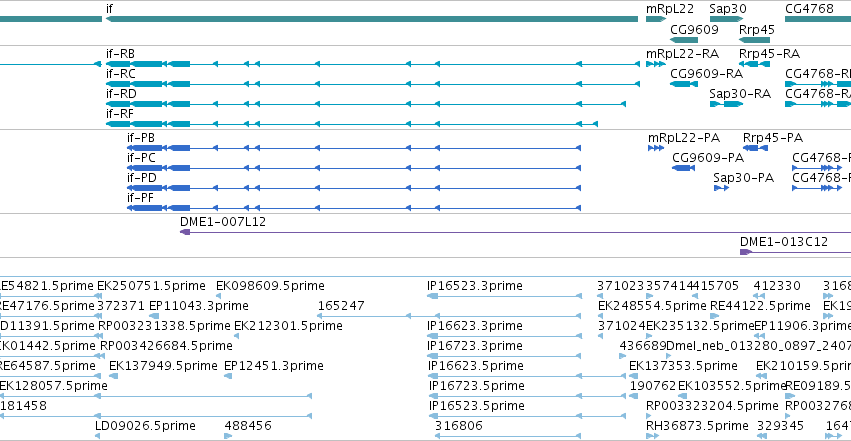Select the CG9609-PA protein label

[708, 158]
